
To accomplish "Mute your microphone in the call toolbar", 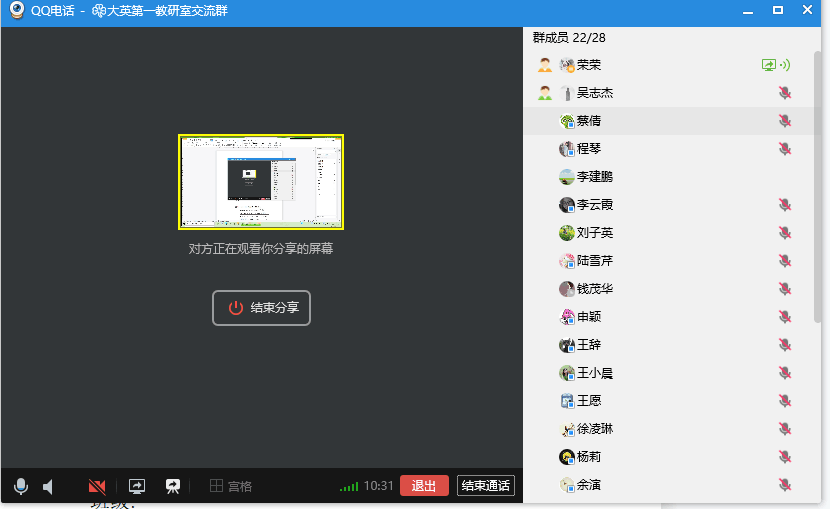I will coord(21,486).
